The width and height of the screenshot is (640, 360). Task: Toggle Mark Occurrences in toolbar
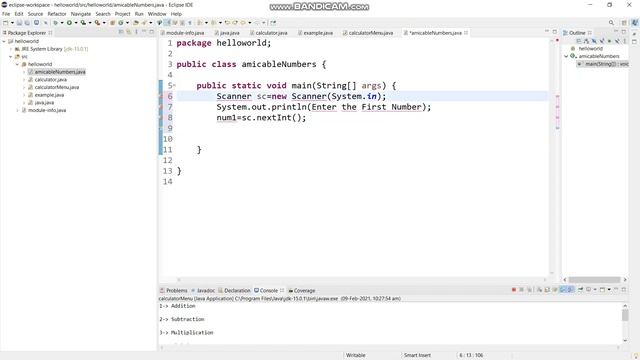pyautogui.click(x=167, y=23)
